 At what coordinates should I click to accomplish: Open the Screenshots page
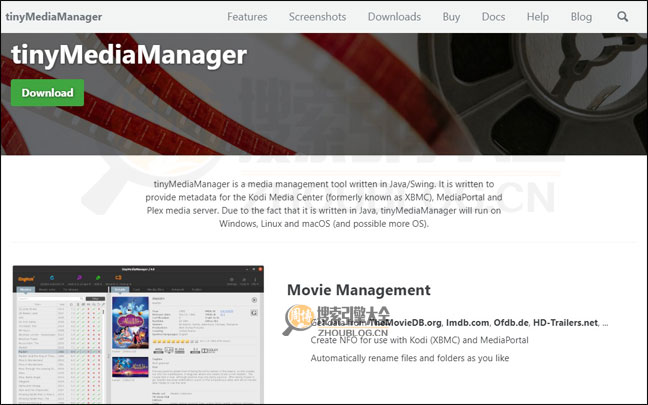tap(317, 17)
